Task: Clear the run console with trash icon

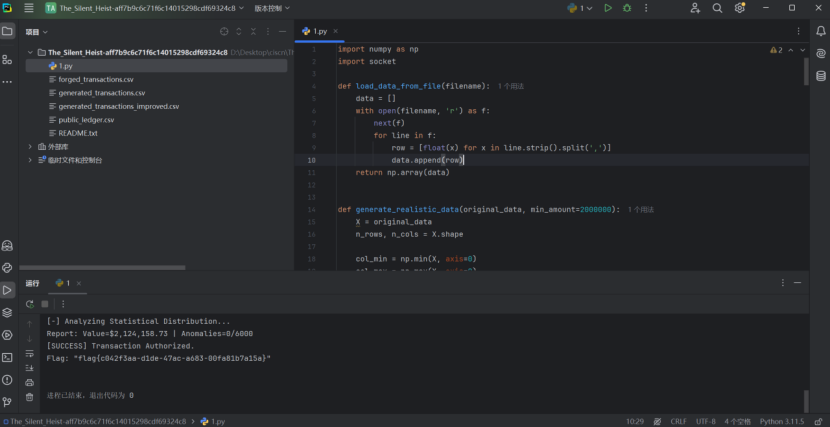Action: pos(29,396)
